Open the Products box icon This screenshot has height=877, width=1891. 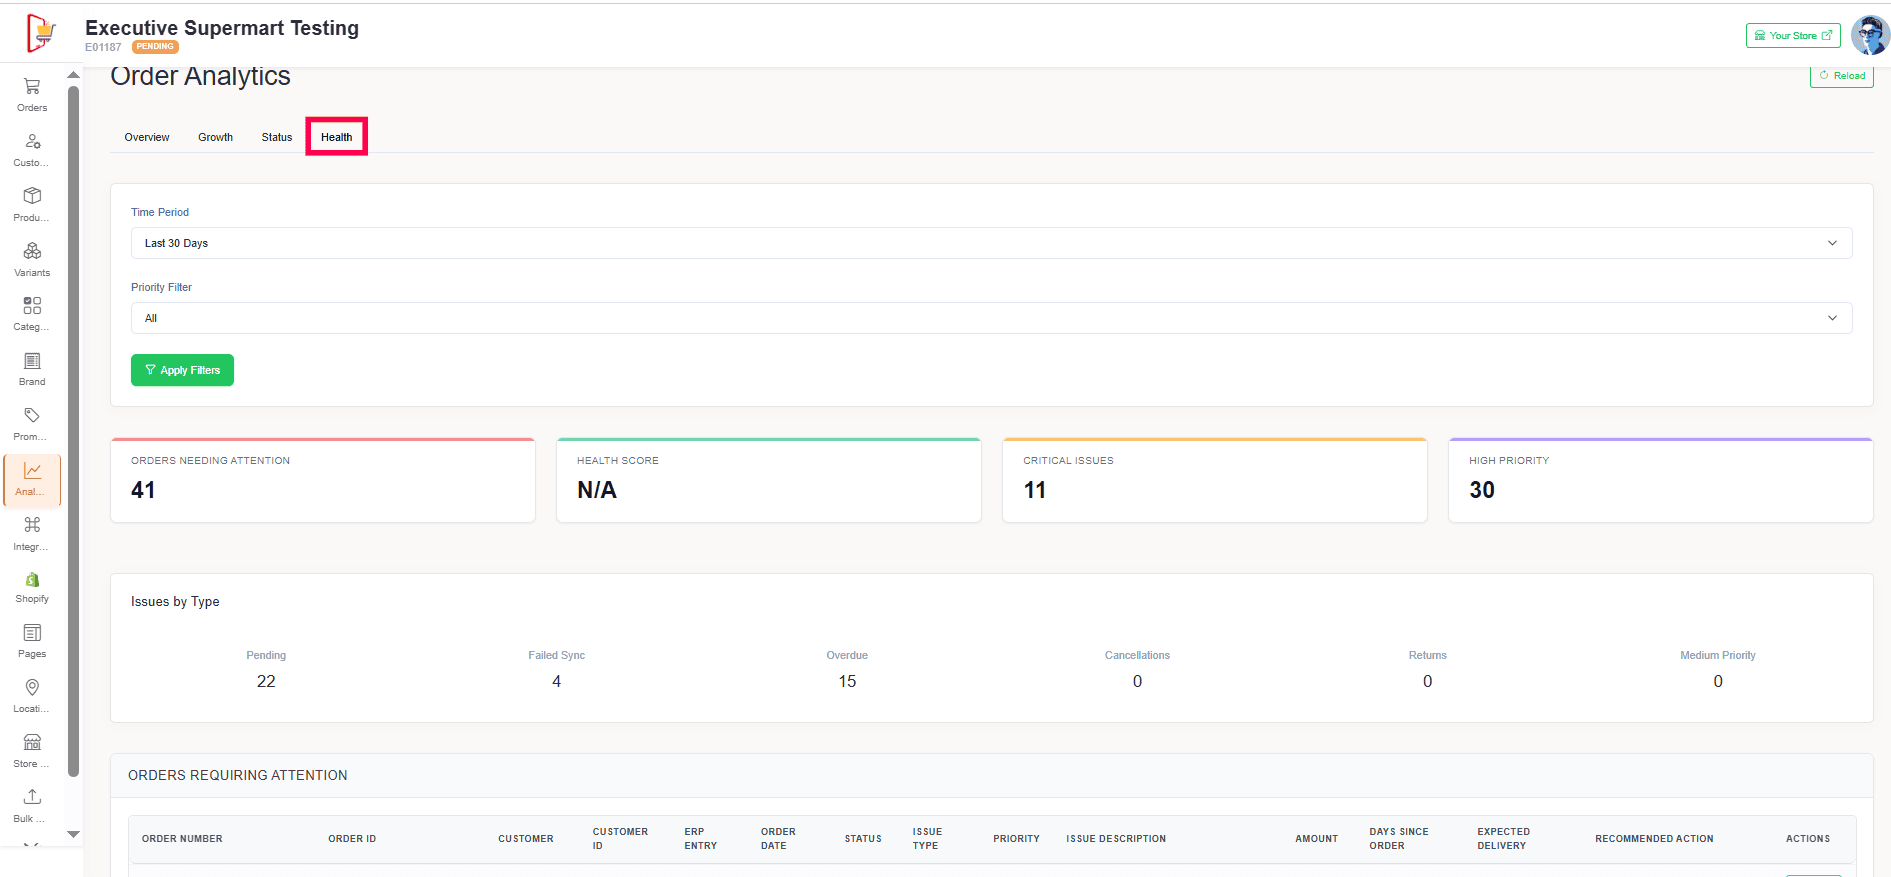(x=32, y=196)
